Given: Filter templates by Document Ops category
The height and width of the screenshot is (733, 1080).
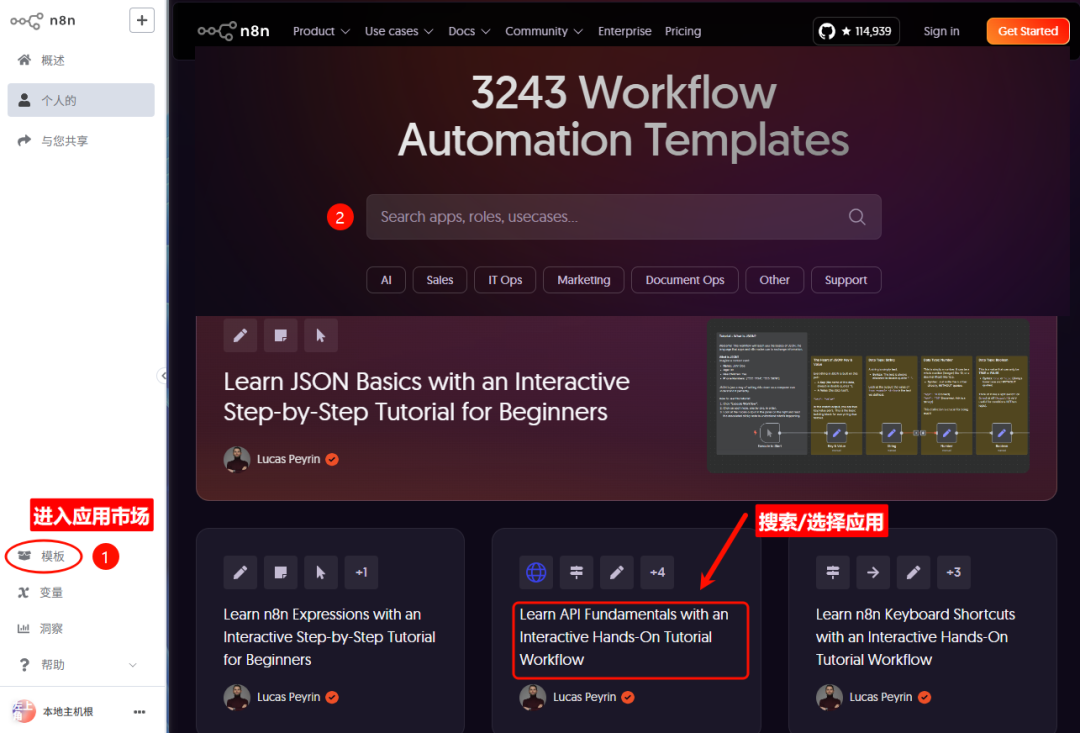Looking at the screenshot, I should 685,280.
